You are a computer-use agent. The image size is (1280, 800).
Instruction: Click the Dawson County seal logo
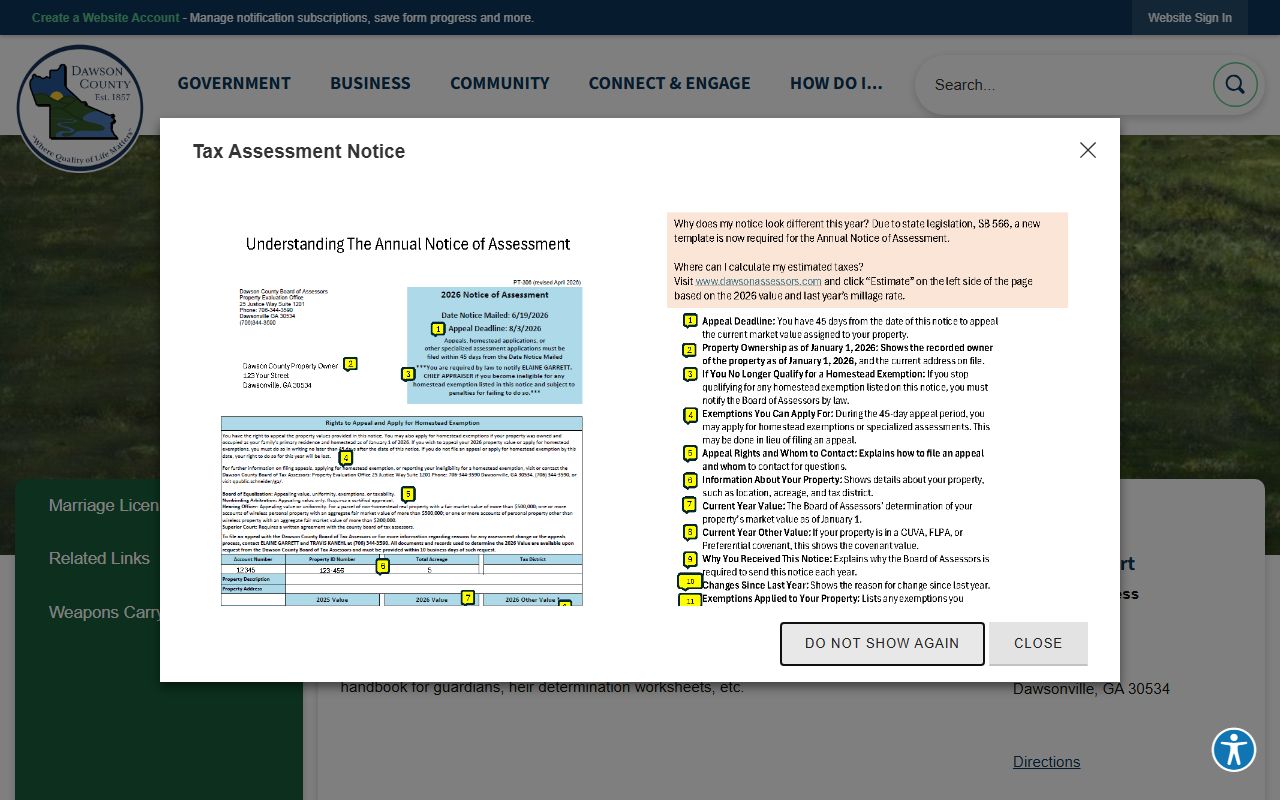click(80, 108)
